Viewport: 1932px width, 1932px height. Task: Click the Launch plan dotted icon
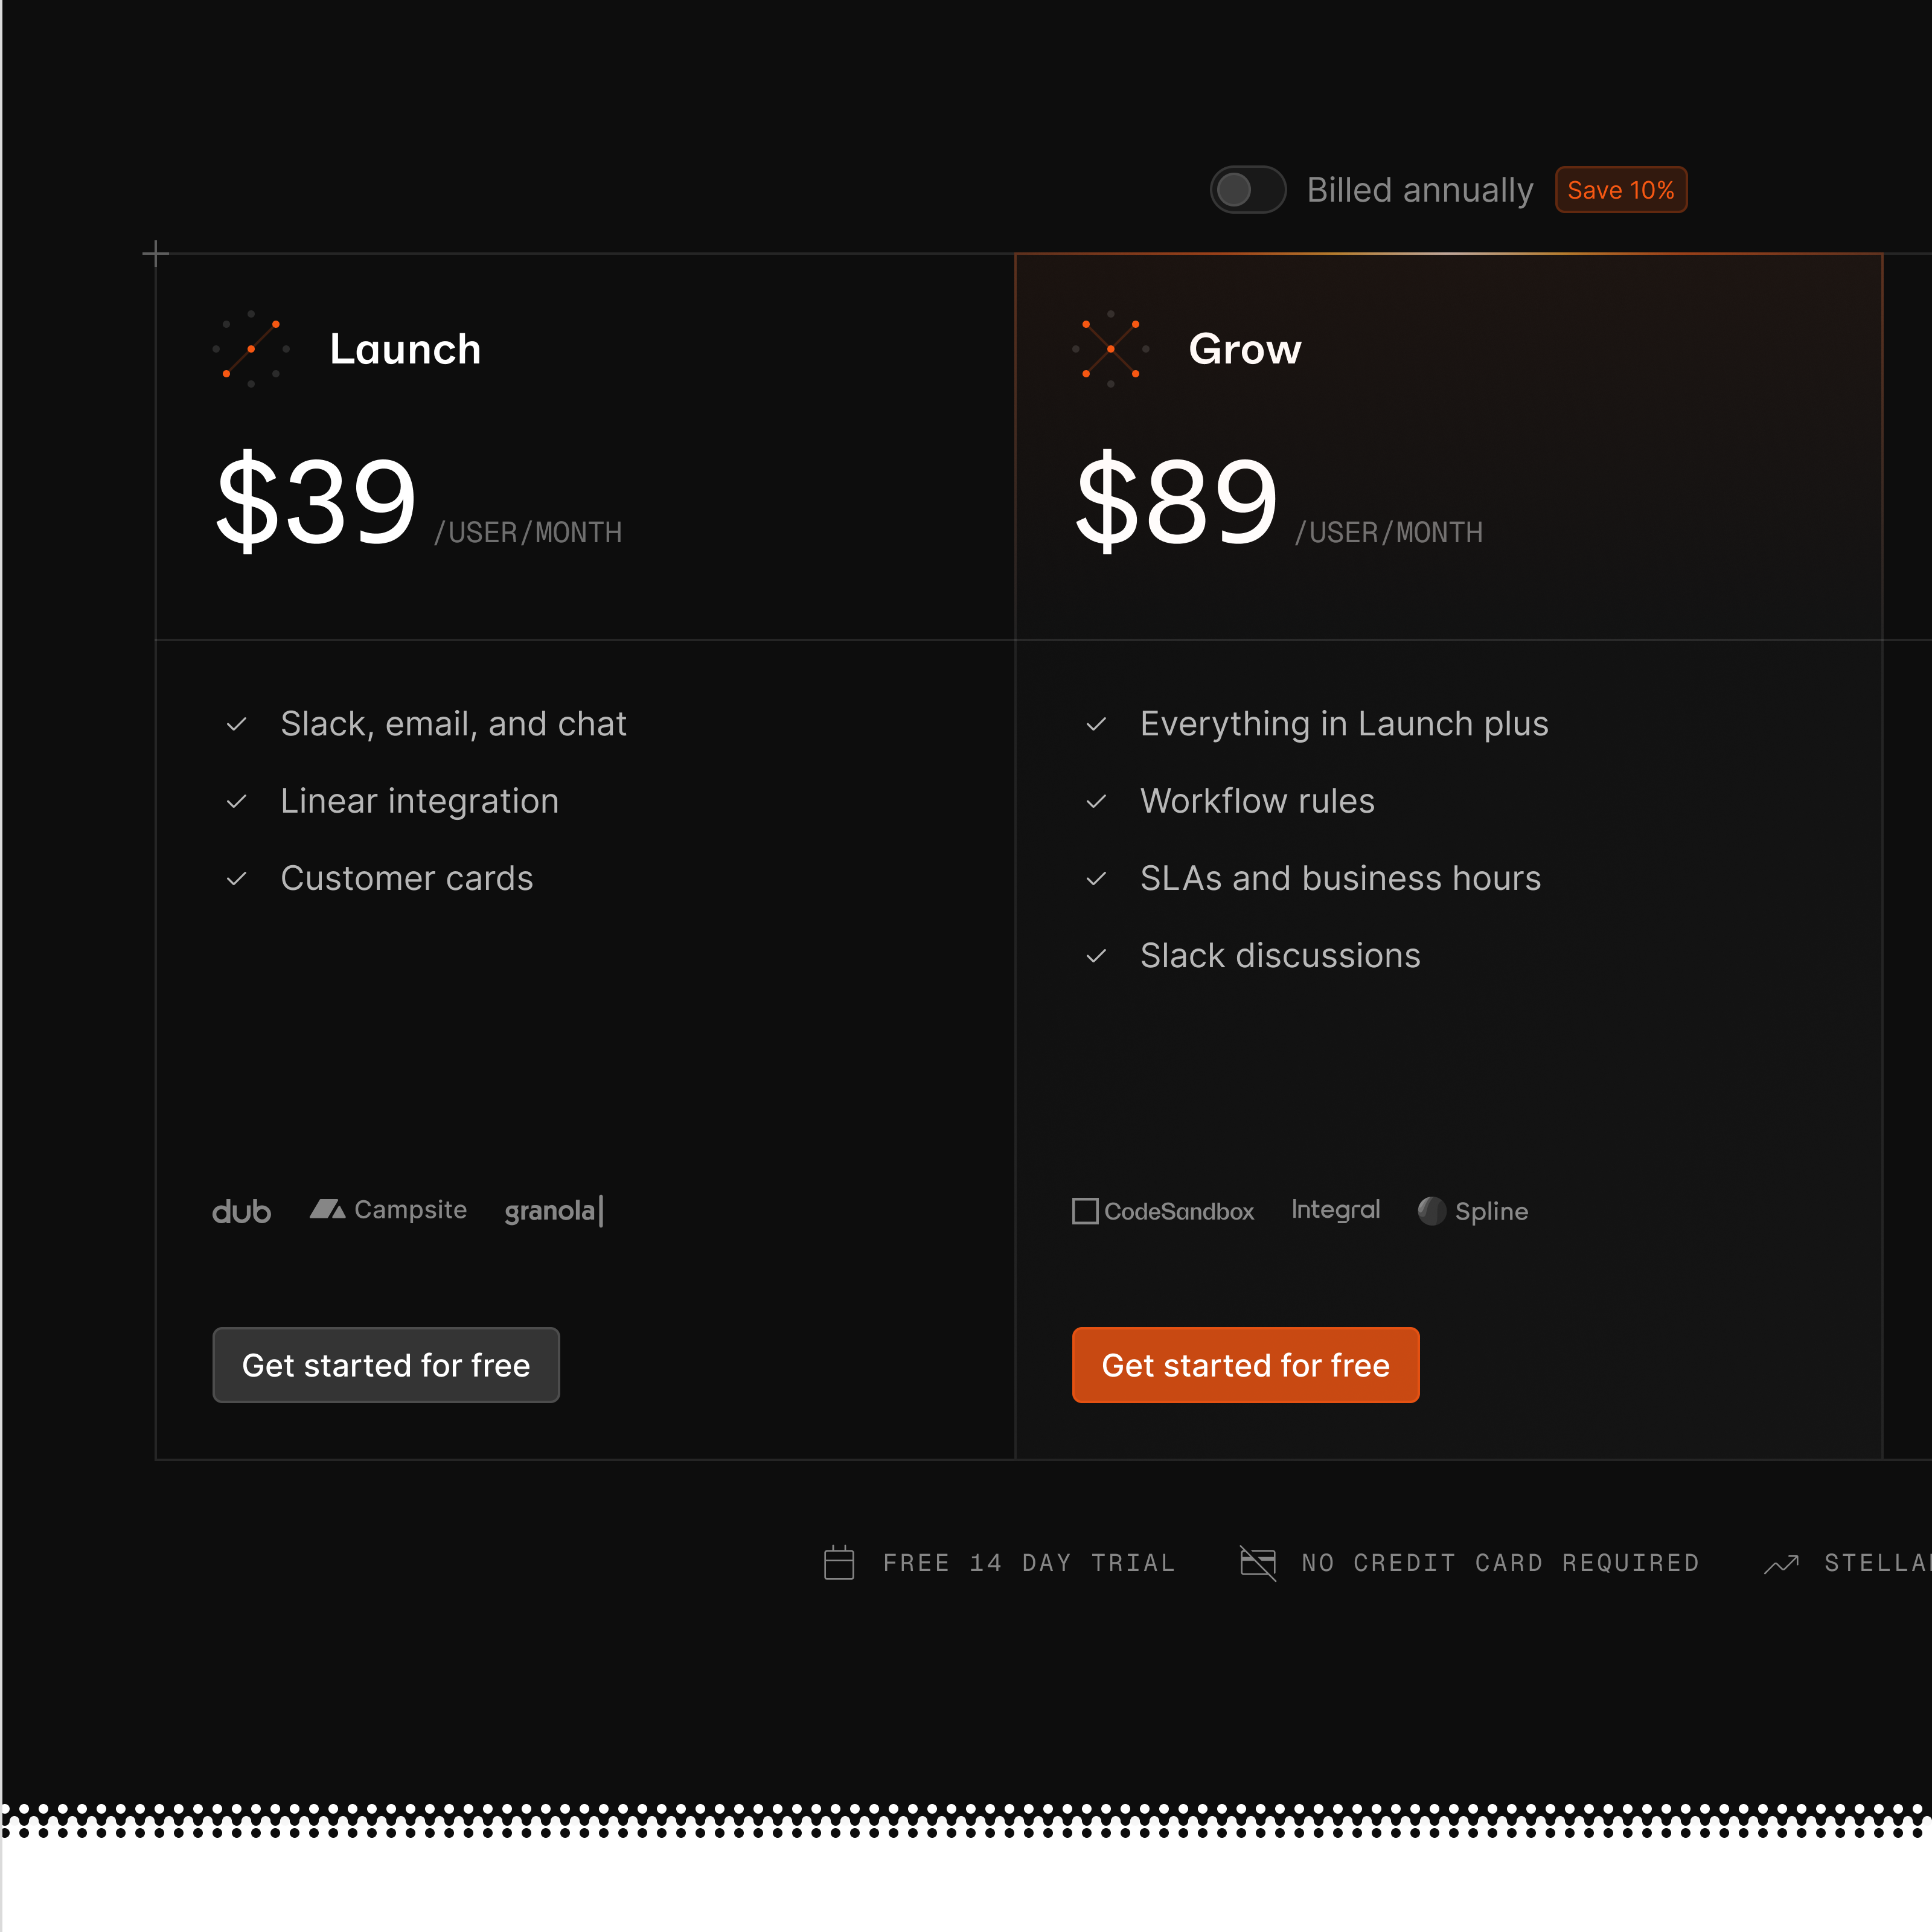click(x=251, y=349)
